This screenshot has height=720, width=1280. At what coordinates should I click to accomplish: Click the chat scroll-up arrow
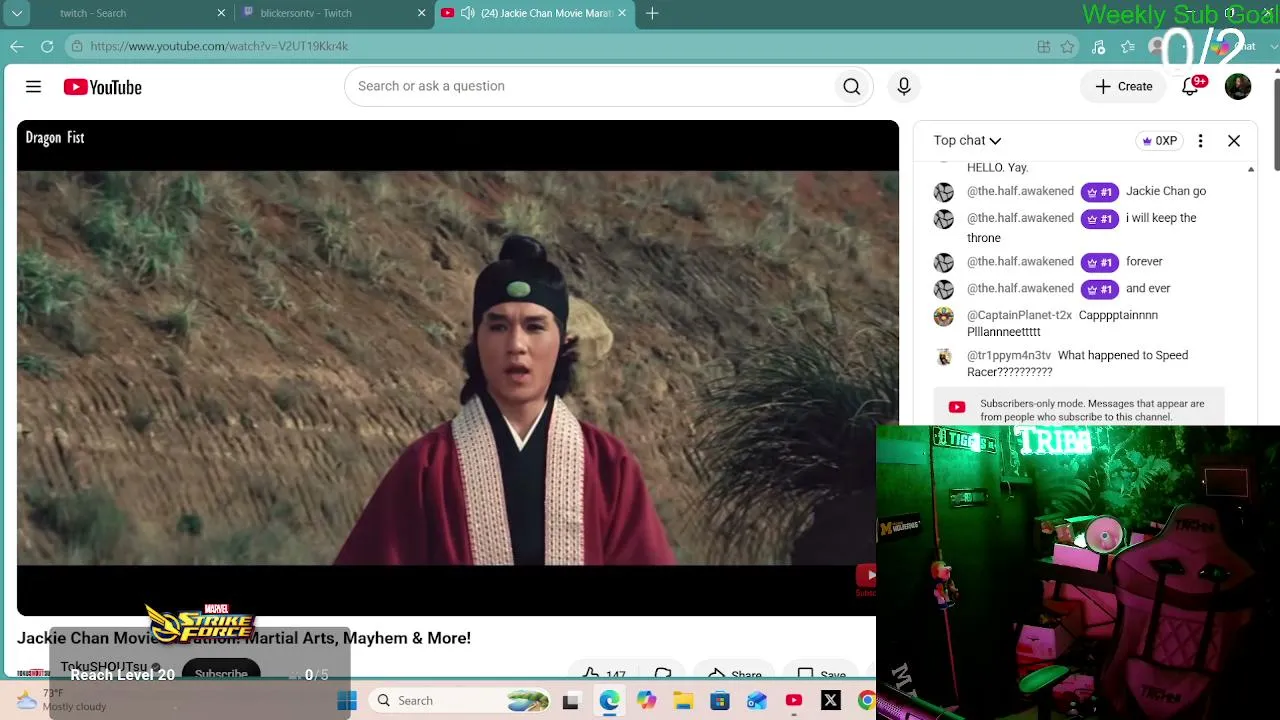1251,170
